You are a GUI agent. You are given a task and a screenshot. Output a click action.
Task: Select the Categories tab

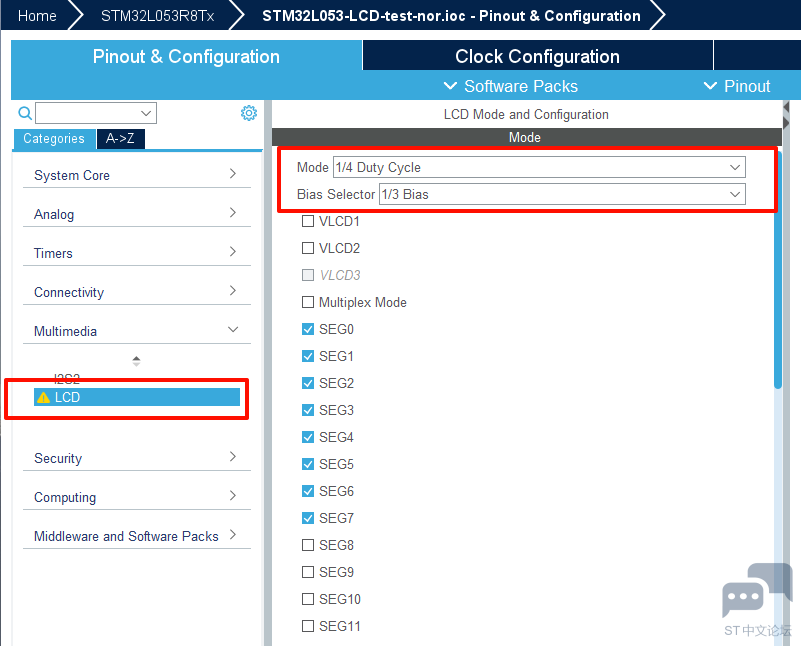click(54, 139)
